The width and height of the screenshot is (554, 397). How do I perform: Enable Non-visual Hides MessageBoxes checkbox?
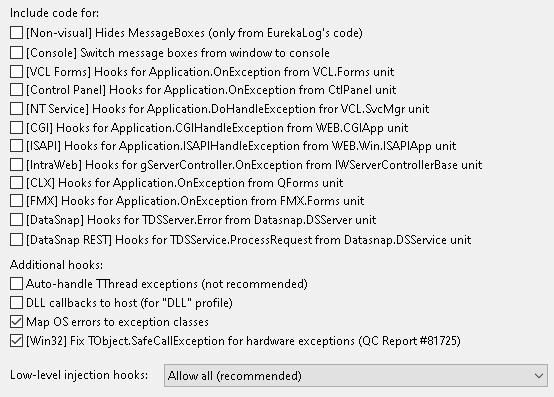coord(16,33)
